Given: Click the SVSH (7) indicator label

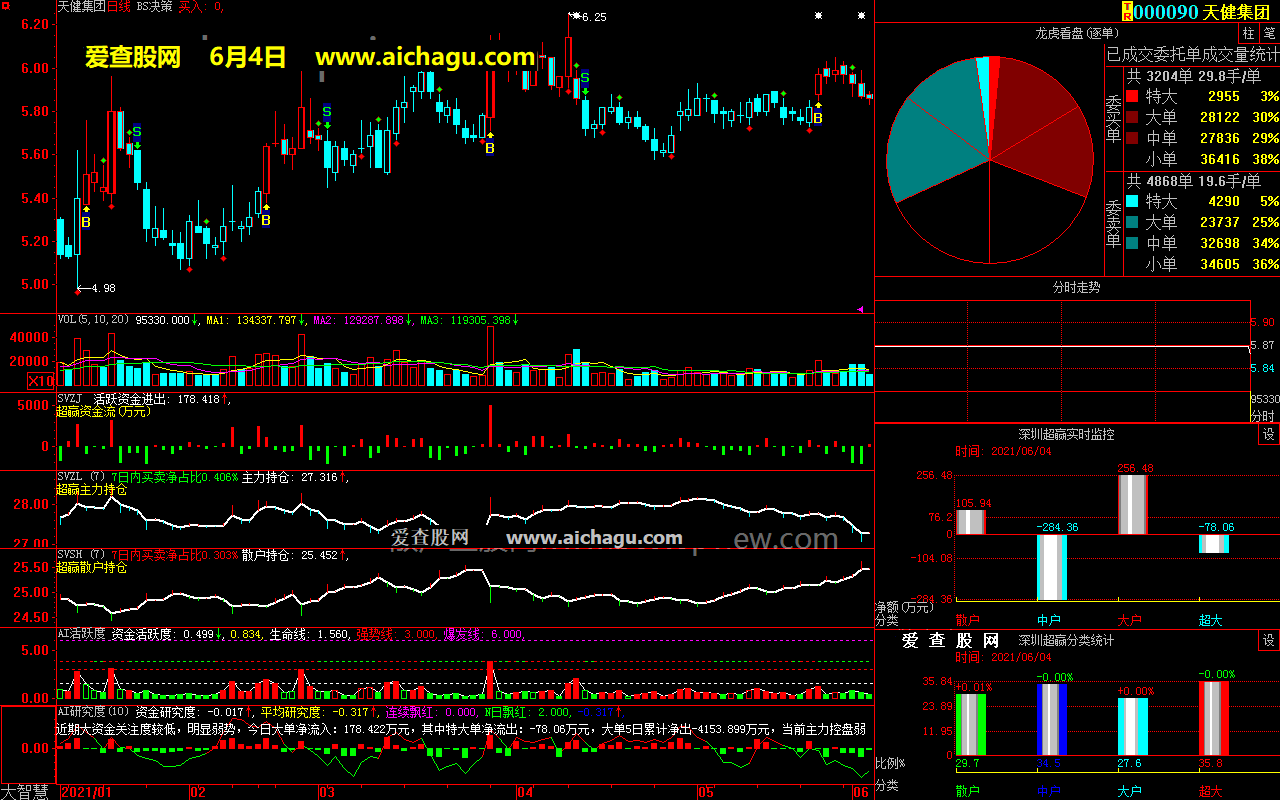Looking at the screenshot, I should point(82,554).
